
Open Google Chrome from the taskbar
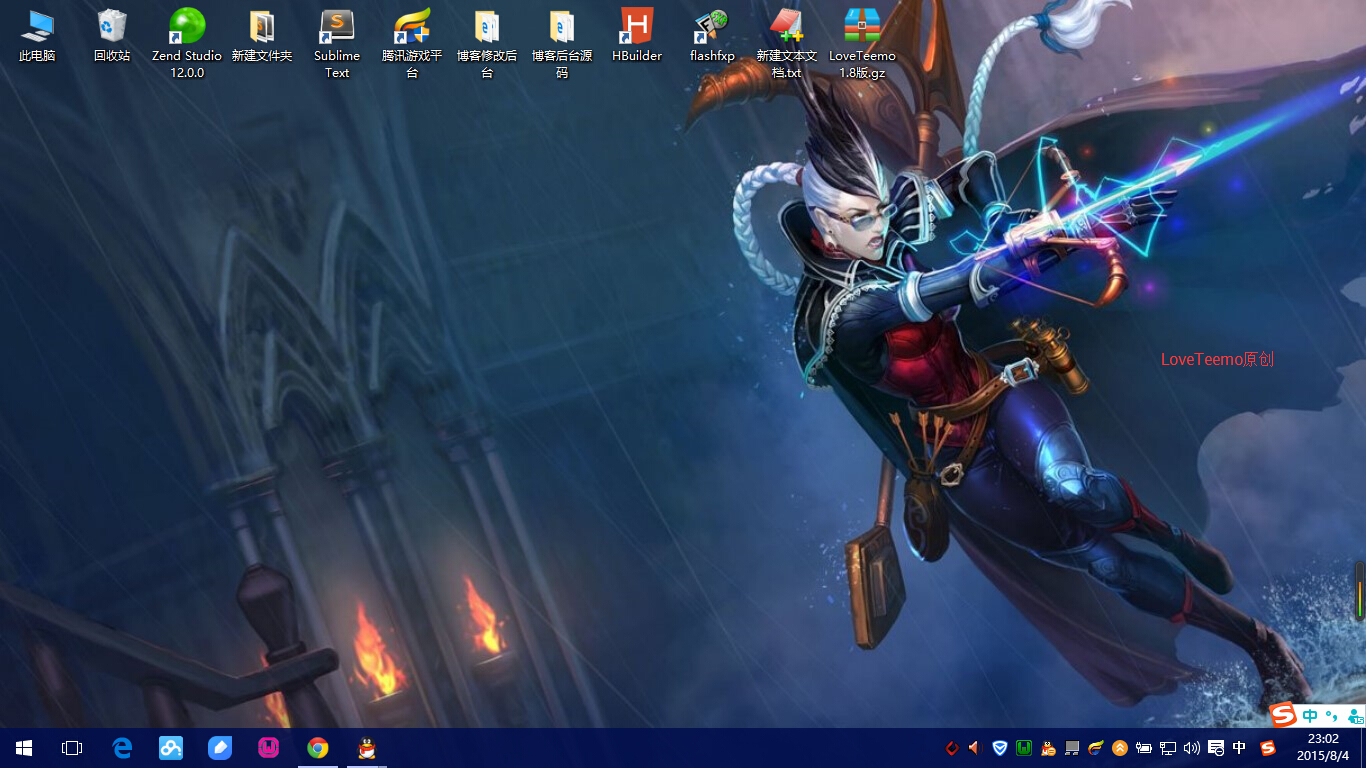318,748
